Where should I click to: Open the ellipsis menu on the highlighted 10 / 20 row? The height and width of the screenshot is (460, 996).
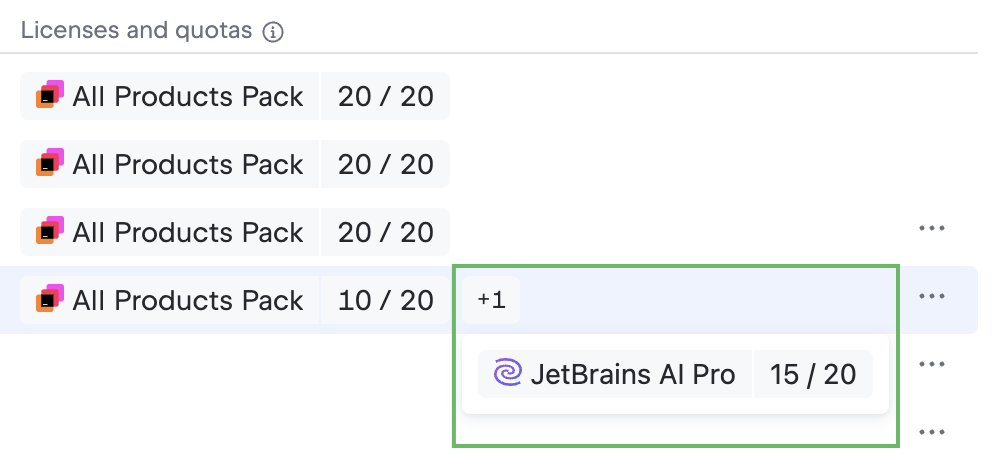[x=931, y=297]
